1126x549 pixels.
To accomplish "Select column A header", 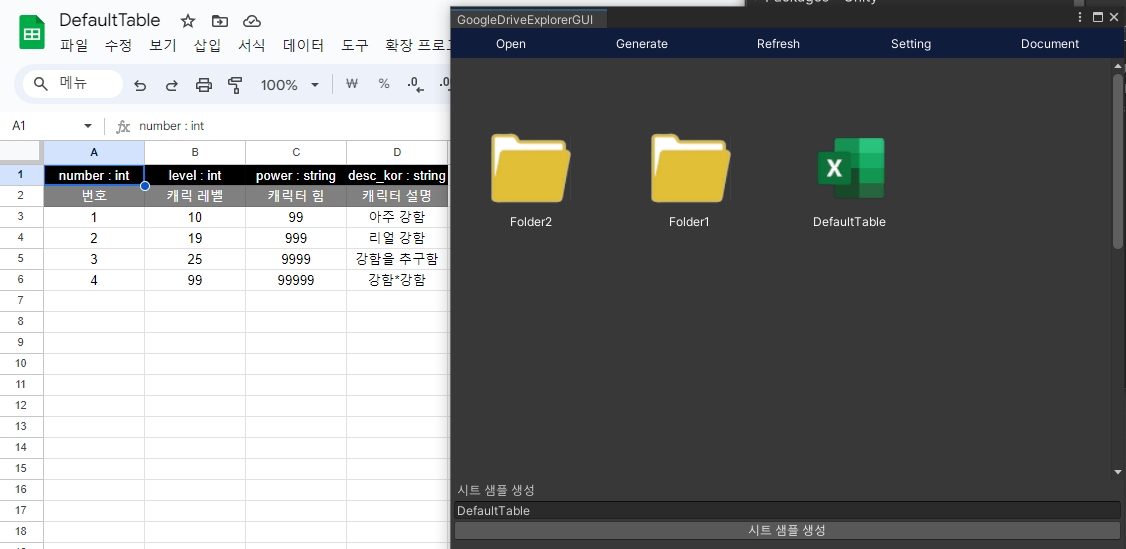I will [x=94, y=152].
